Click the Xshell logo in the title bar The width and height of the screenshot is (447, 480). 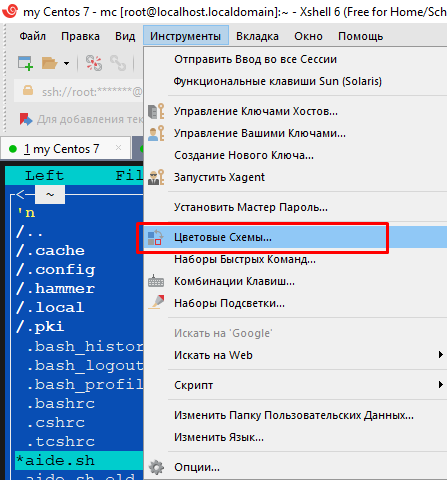[x=10, y=11]
